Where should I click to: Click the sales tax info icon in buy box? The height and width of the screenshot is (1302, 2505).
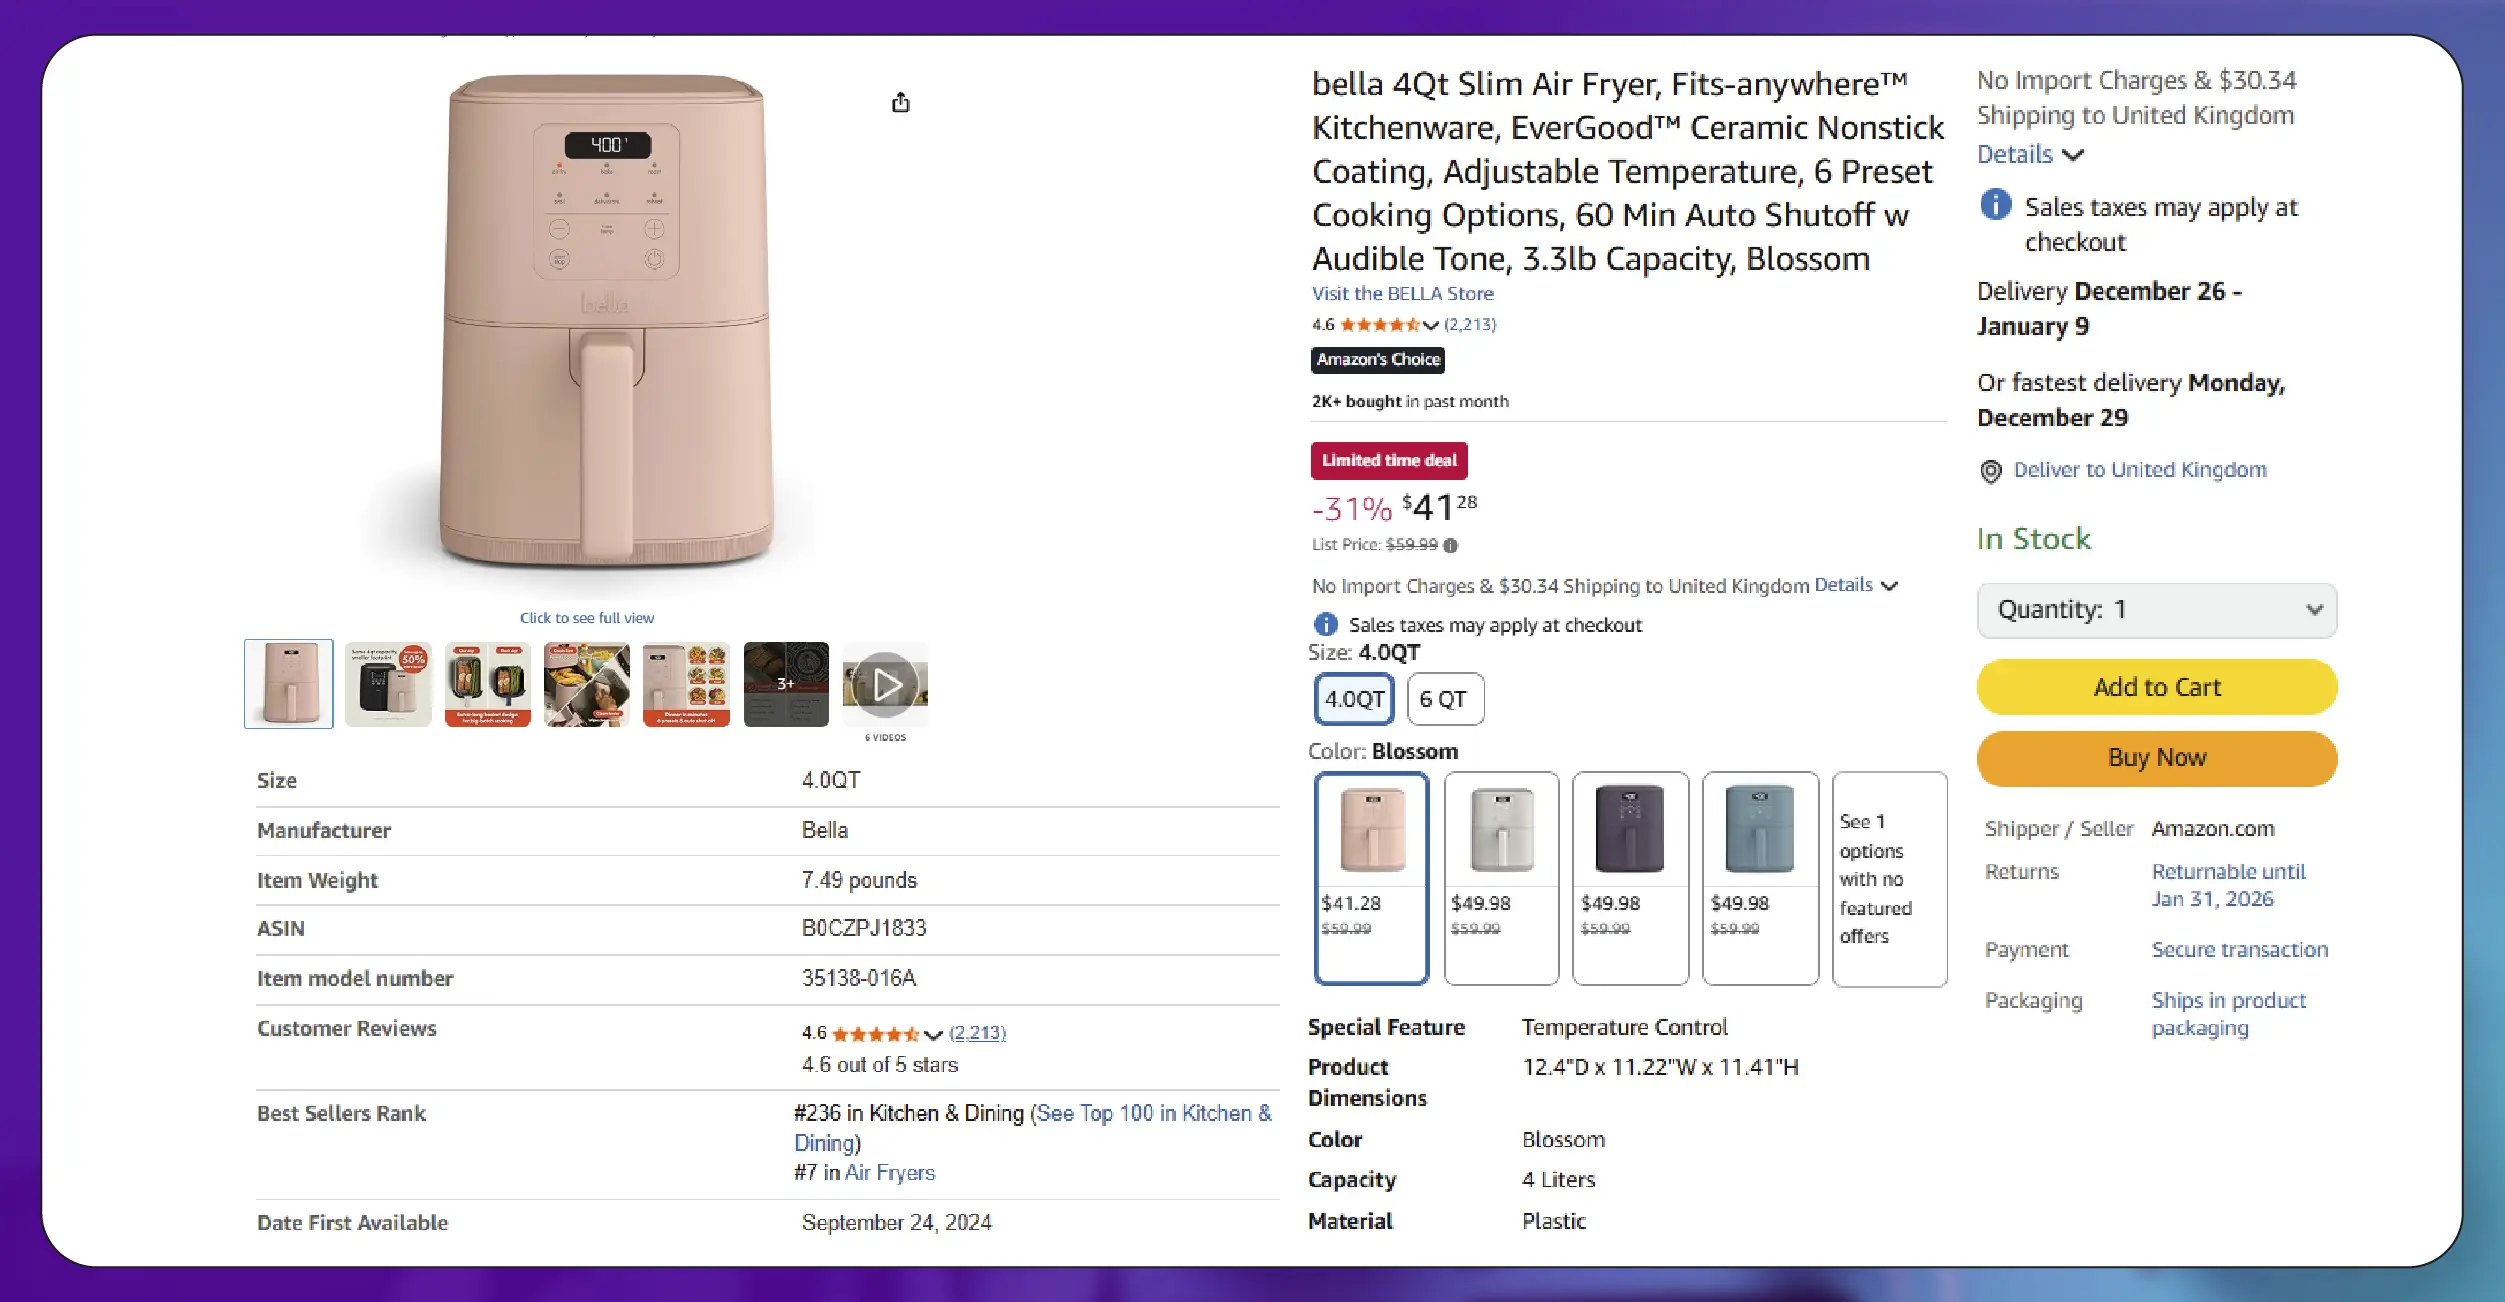pyautogui.click(x=1995, y=206)
